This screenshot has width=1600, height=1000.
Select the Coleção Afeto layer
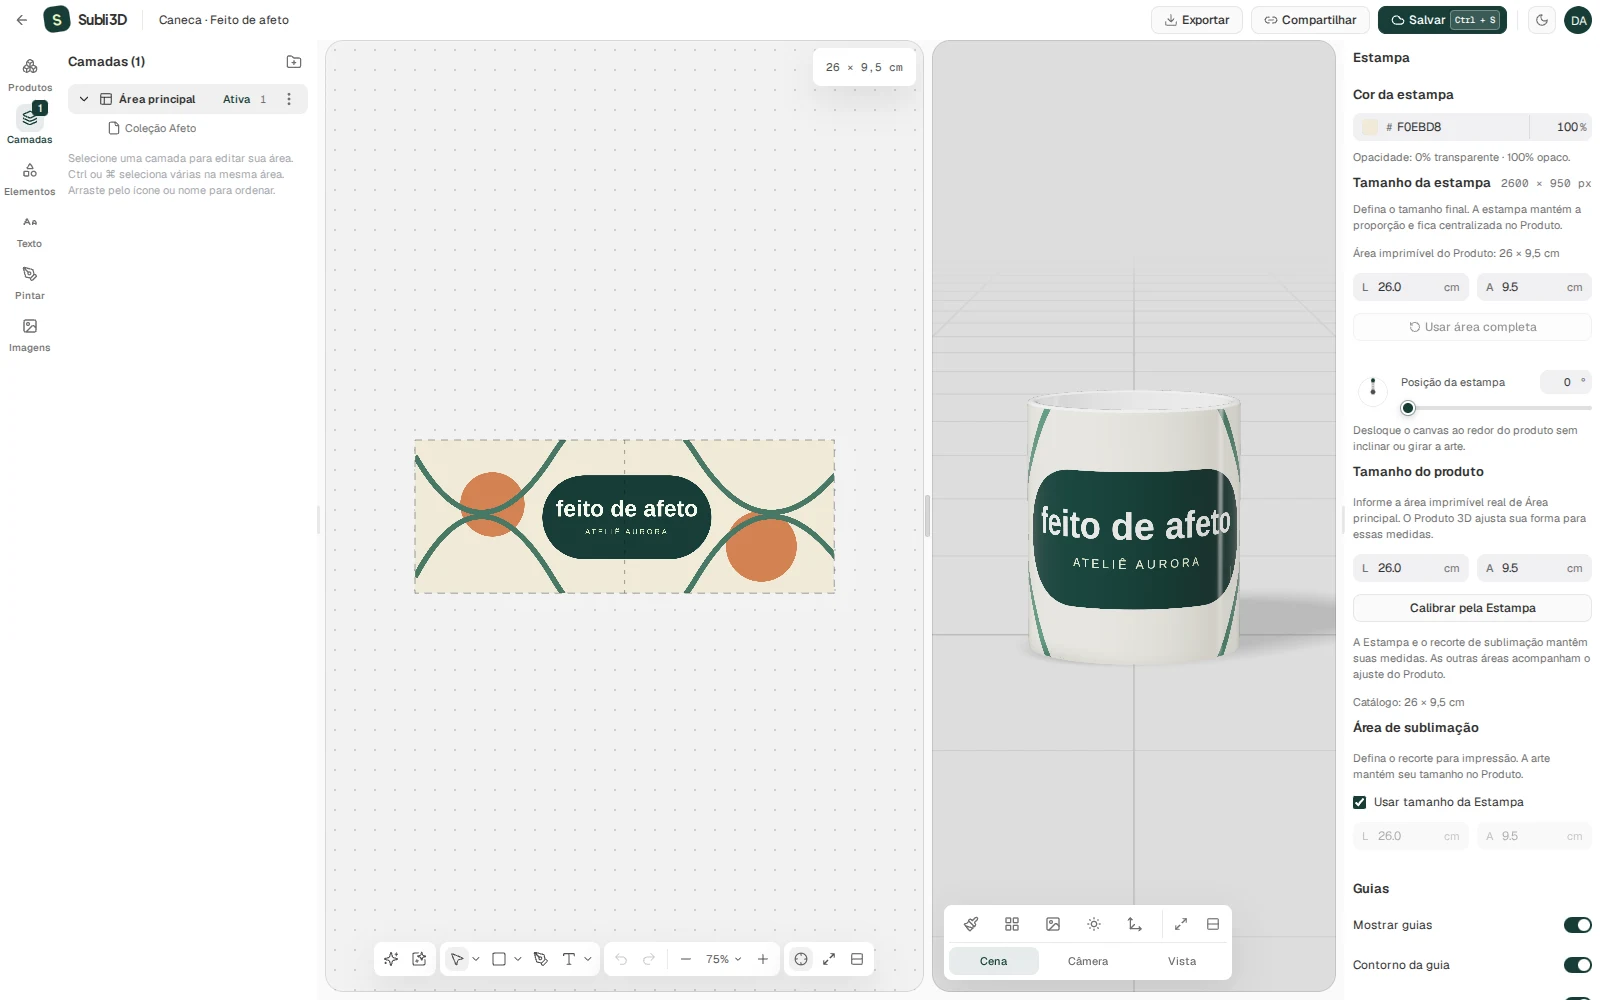click(x=160, y=128)
